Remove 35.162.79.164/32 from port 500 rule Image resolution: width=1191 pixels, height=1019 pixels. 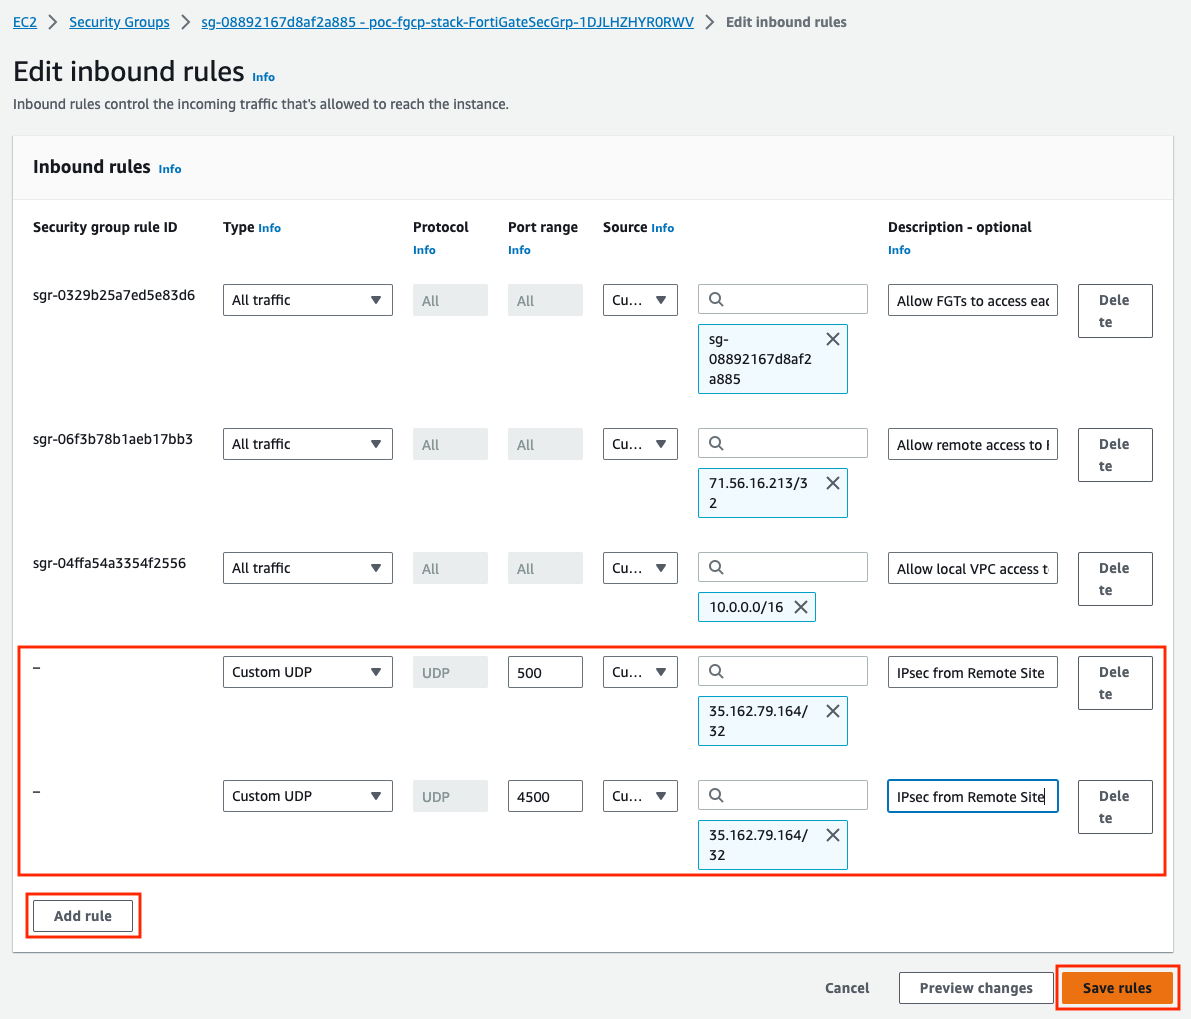tap(832, 711)
